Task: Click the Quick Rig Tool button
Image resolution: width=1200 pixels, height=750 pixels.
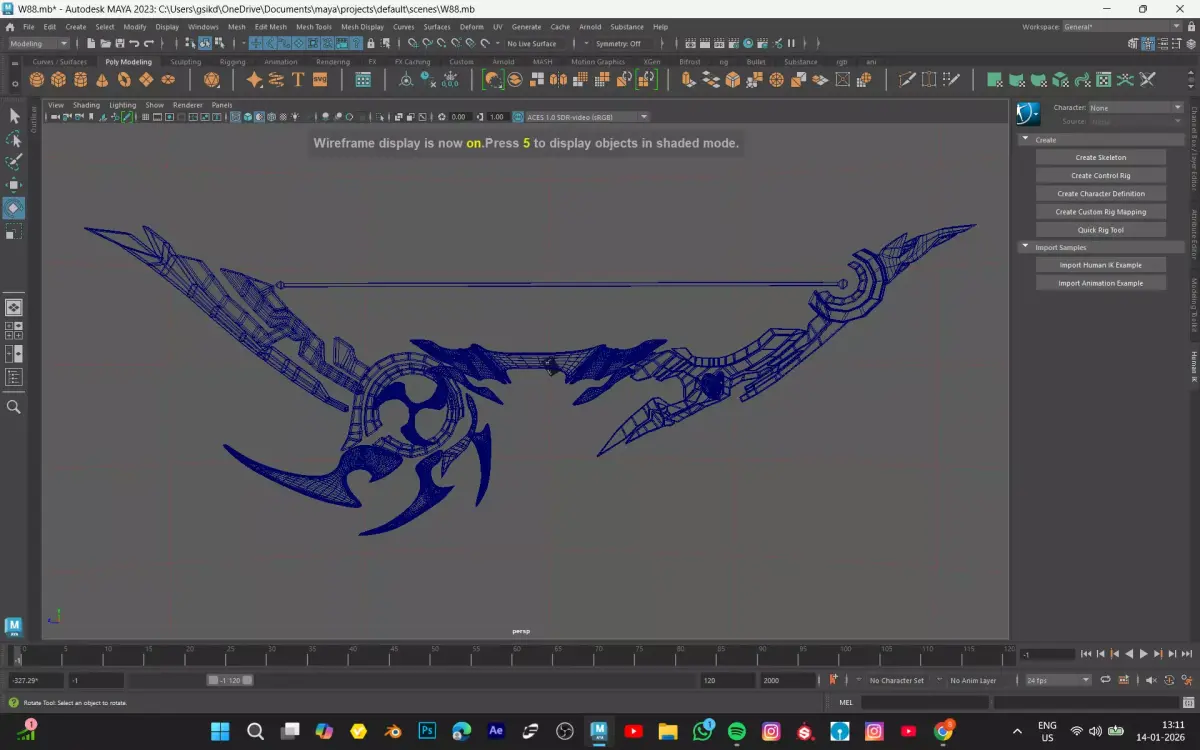Action: pyautogui.click(x=1100, y=230)
